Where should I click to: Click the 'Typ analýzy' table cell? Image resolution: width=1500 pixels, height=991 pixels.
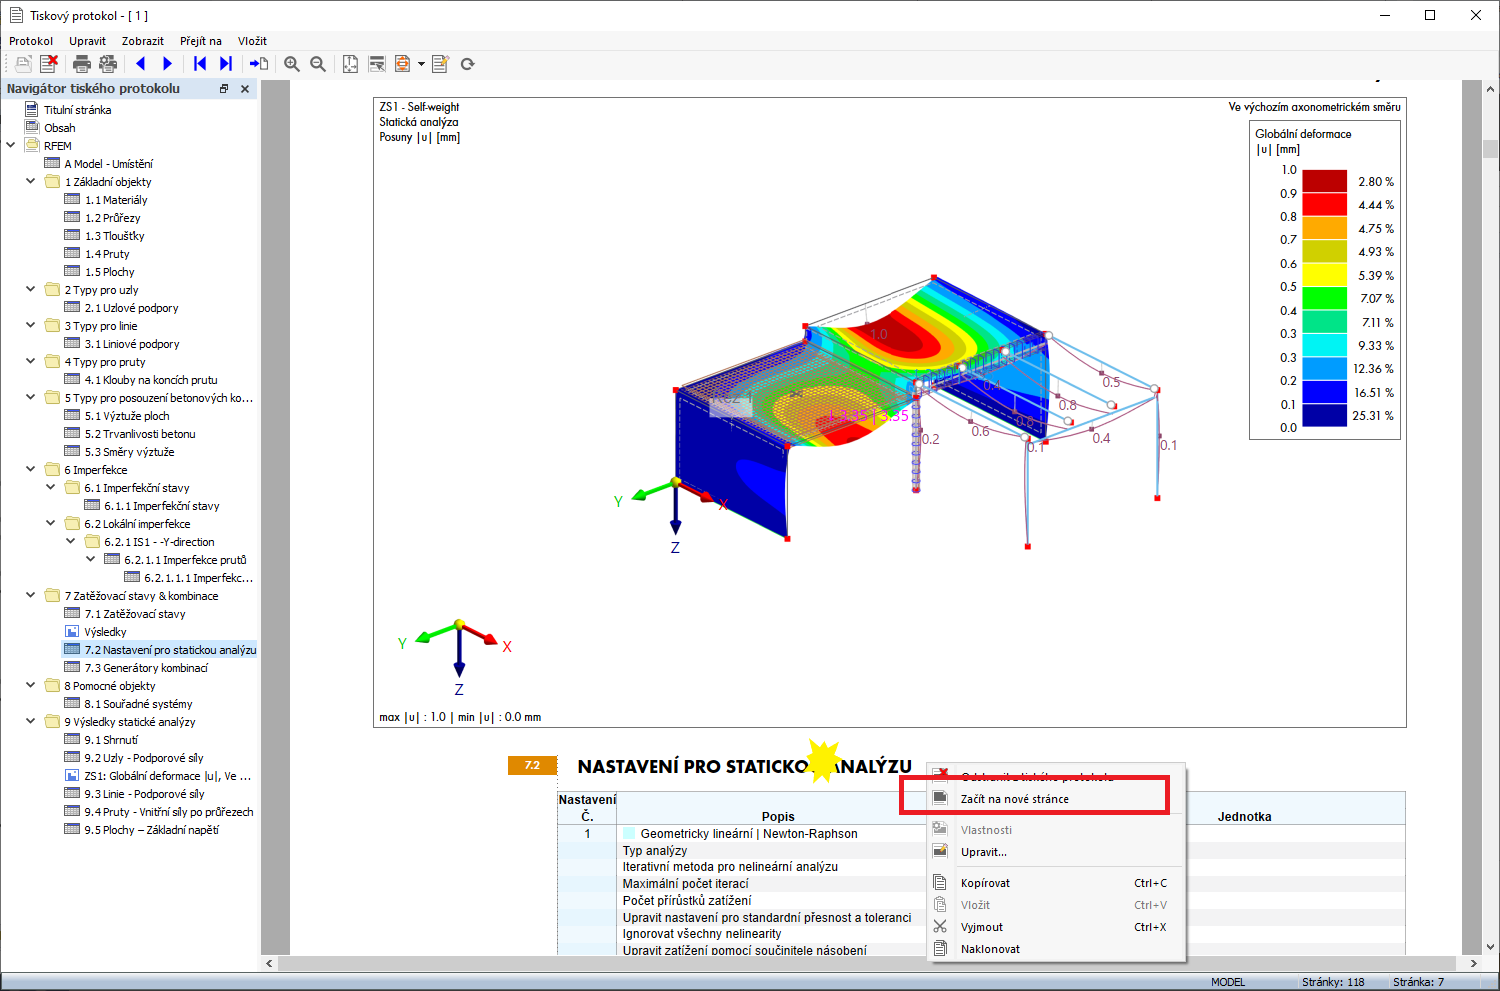point(655,851)
